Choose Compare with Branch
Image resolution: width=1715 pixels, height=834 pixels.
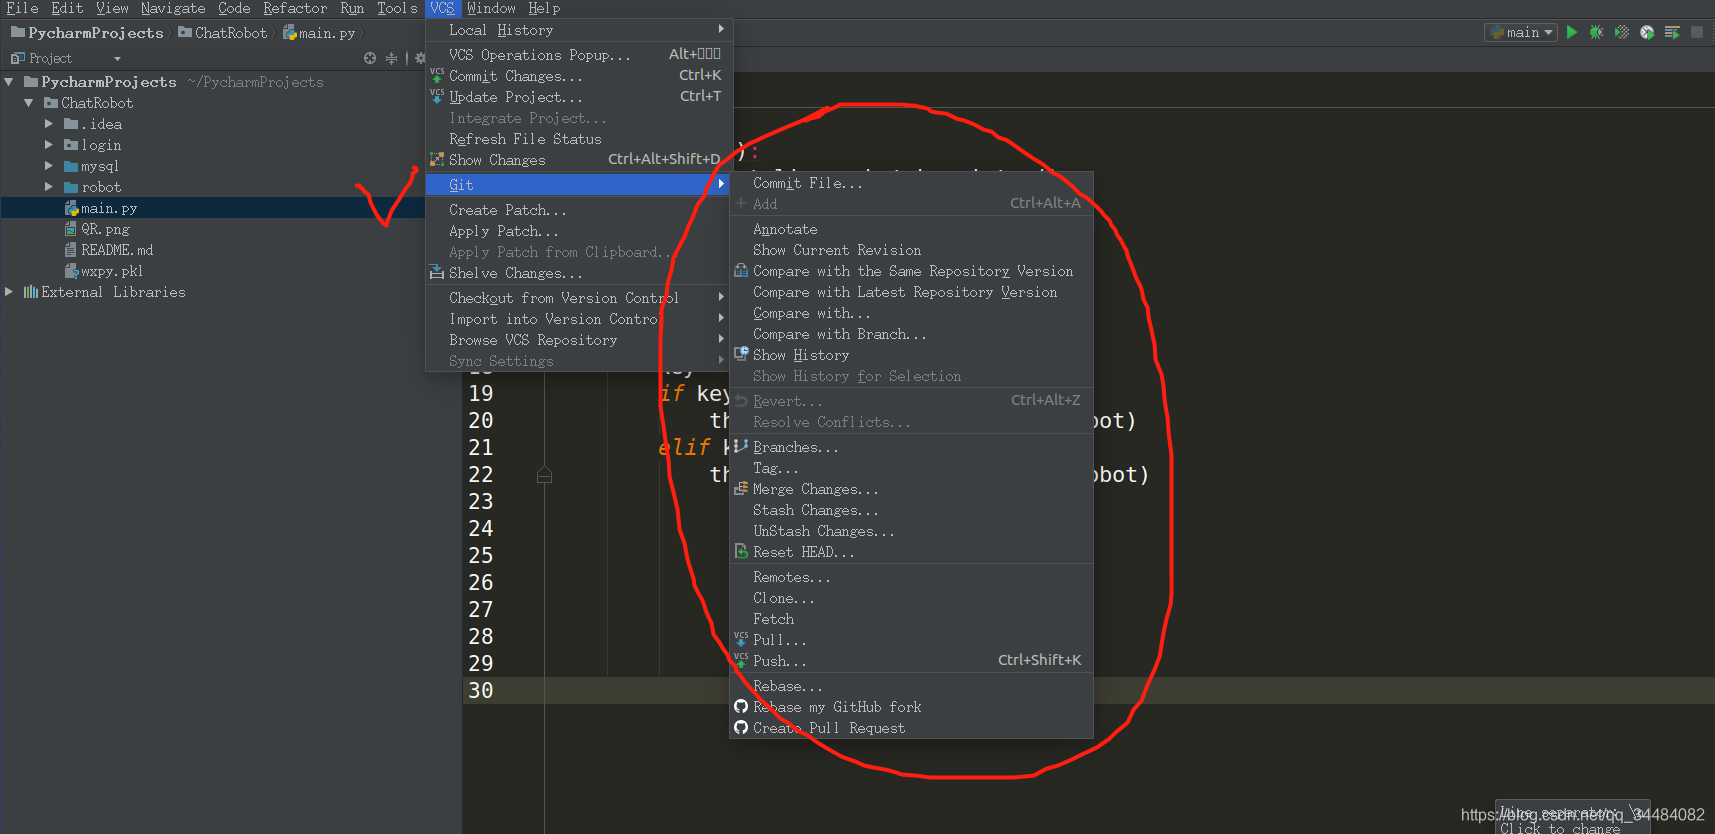tap(911, 334)
